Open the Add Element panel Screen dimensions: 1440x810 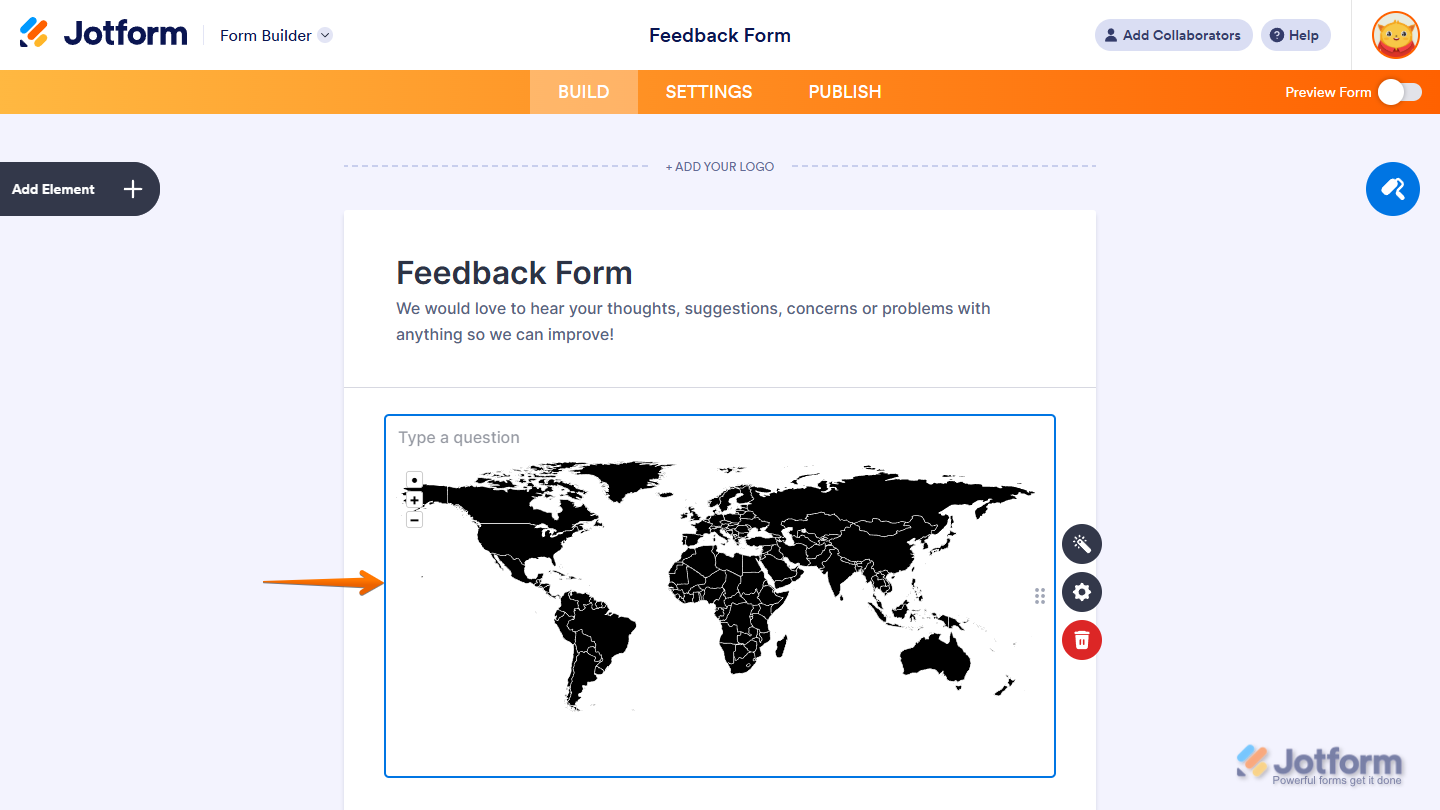click(x=70, y=189)
